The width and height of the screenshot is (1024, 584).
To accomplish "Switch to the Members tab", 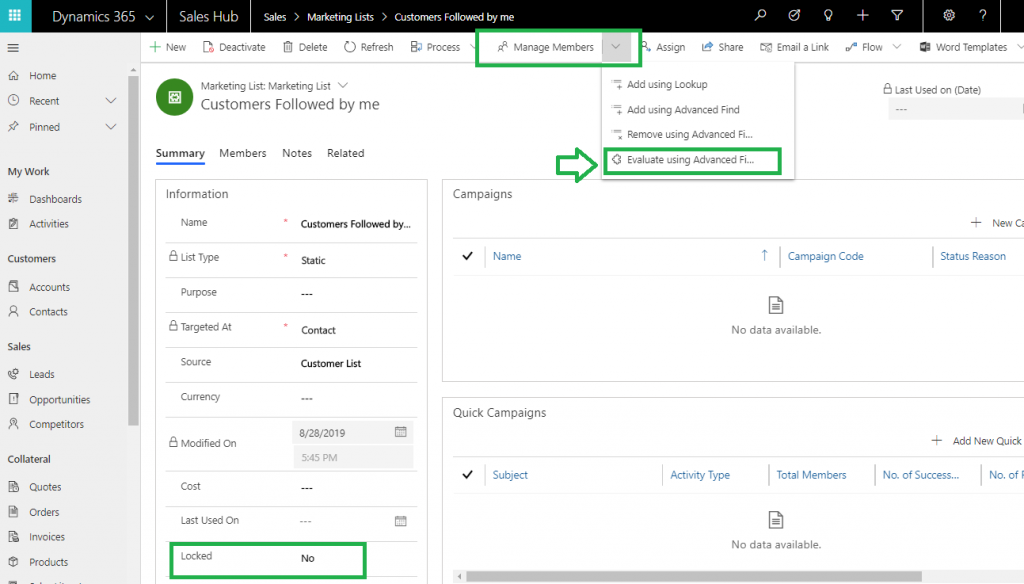I will coord(242,153).
